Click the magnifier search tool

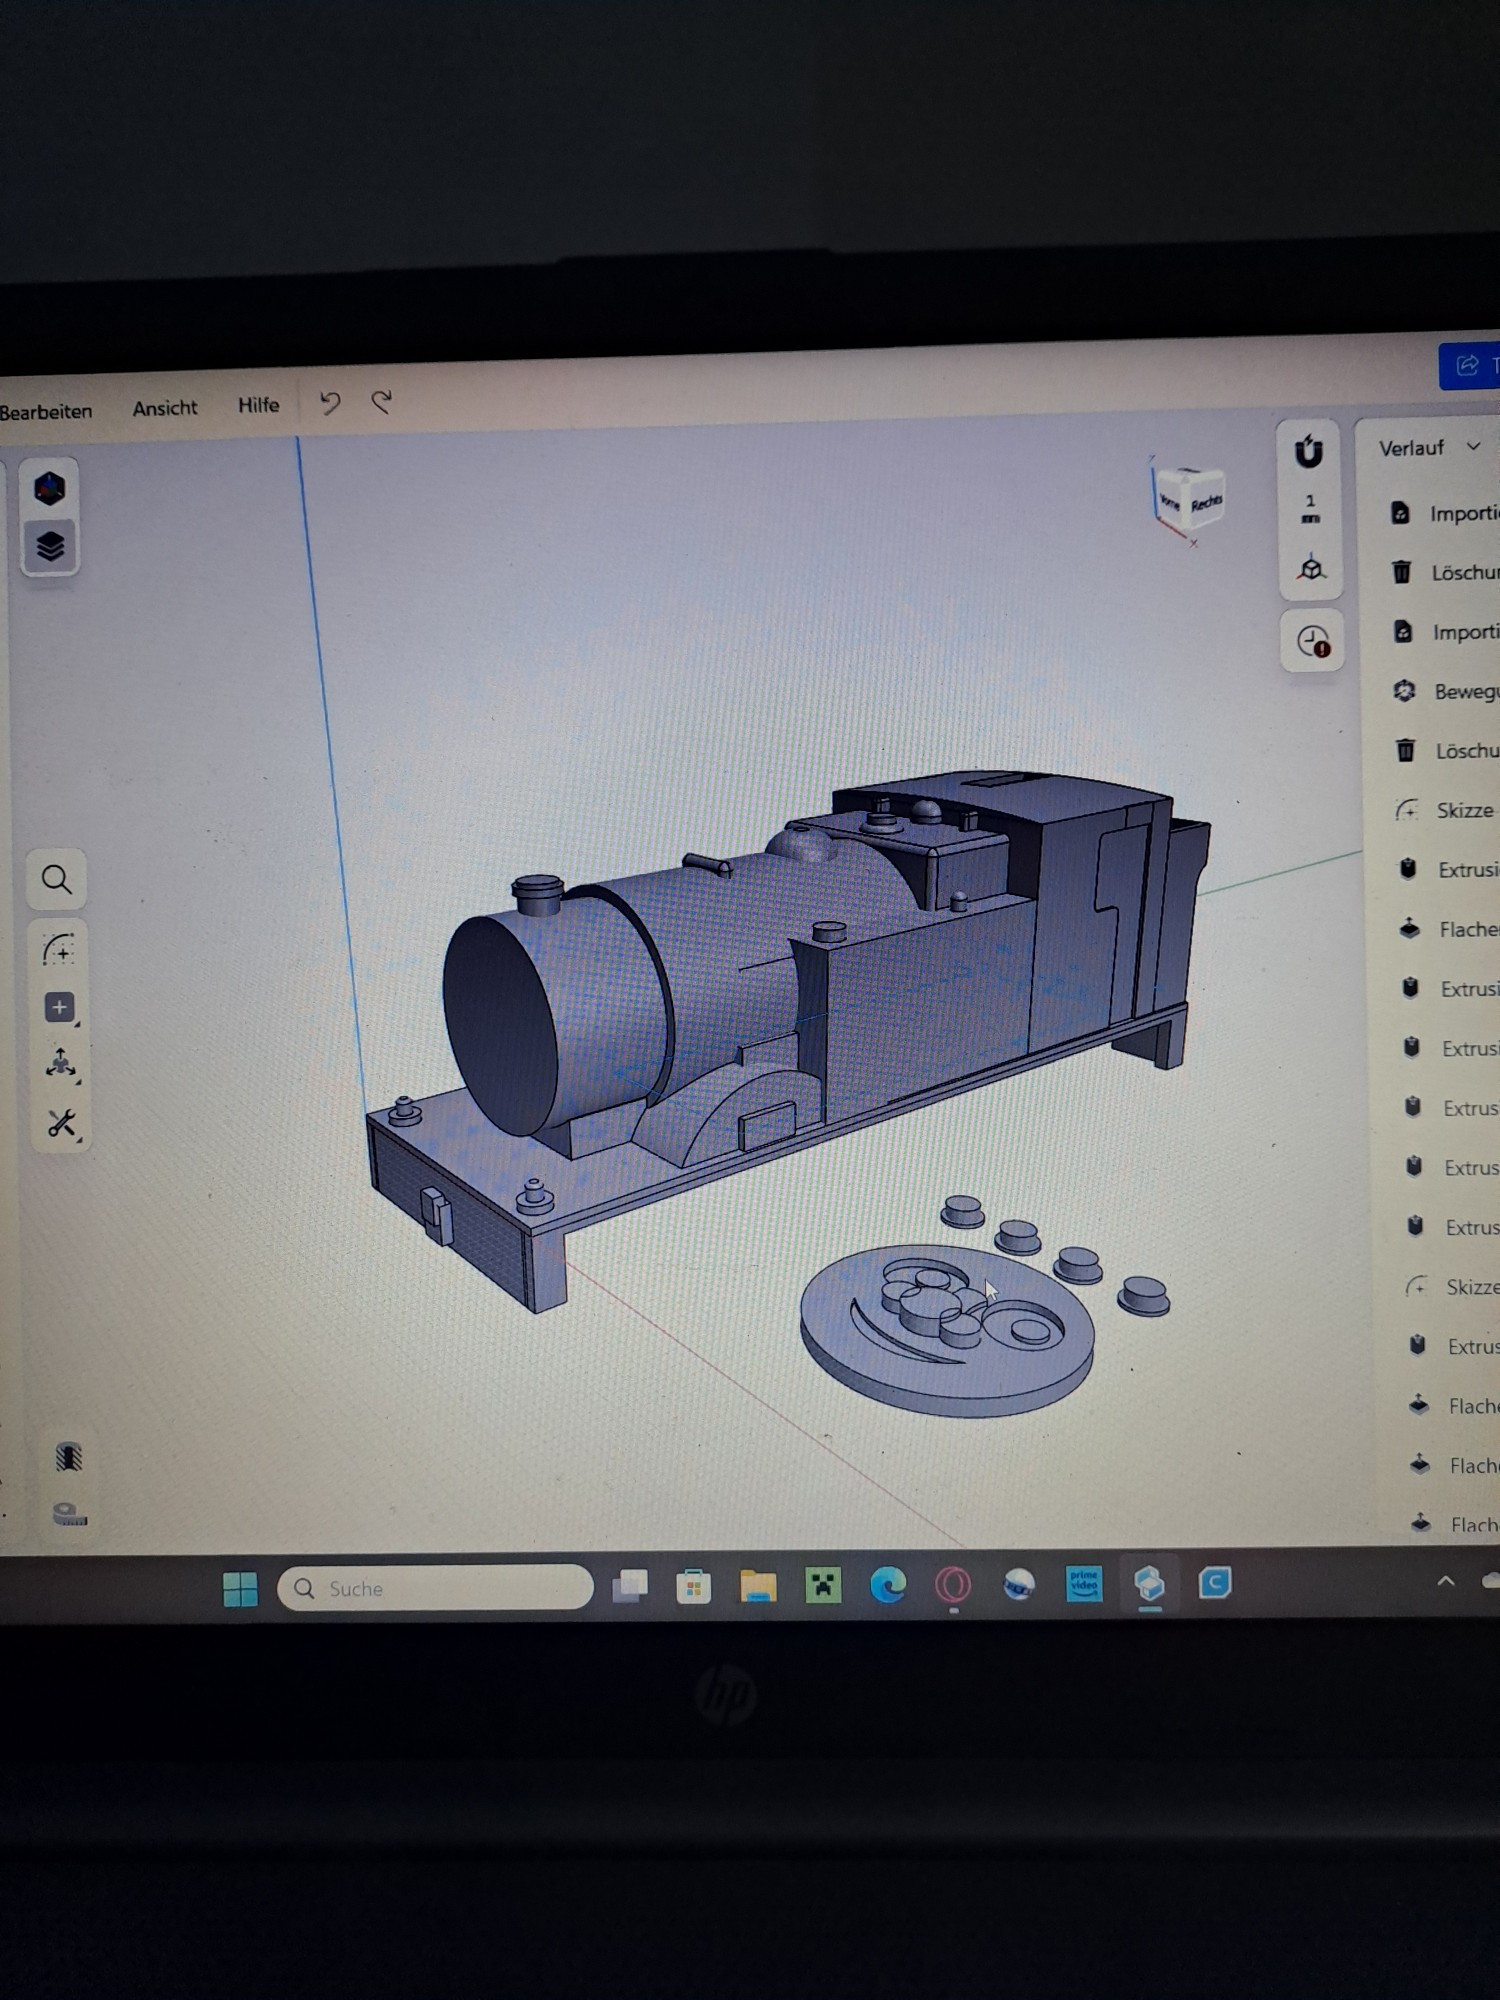click(57, 879)
